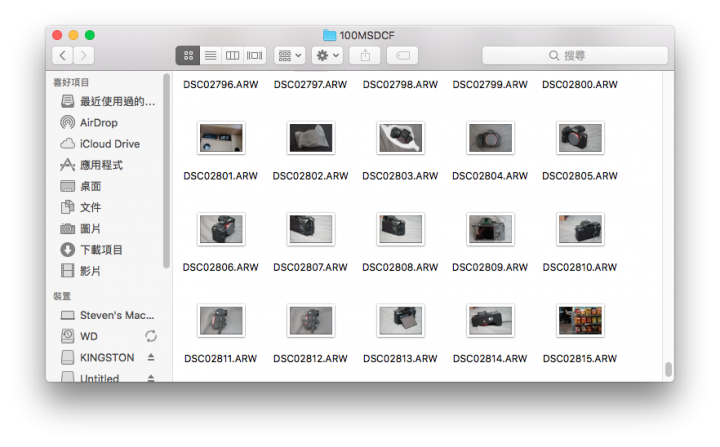Open 最近使用過的 in the sidebar
Image resolution: width=720 pixels, height=447 pixels.
pos(108,101)
